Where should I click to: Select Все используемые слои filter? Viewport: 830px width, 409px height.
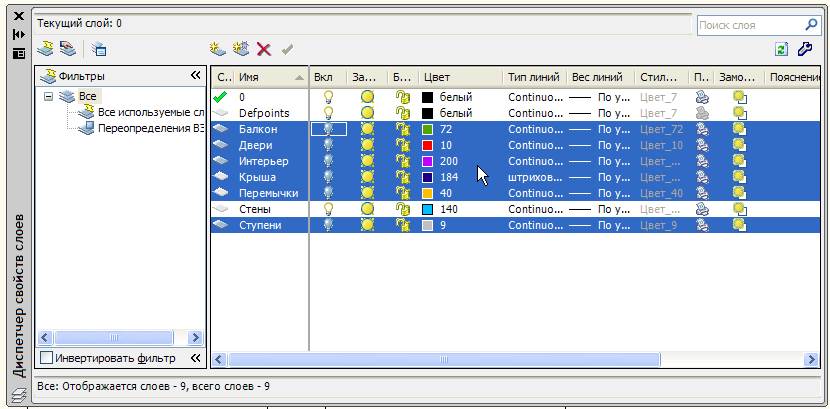tap(151, 113)
